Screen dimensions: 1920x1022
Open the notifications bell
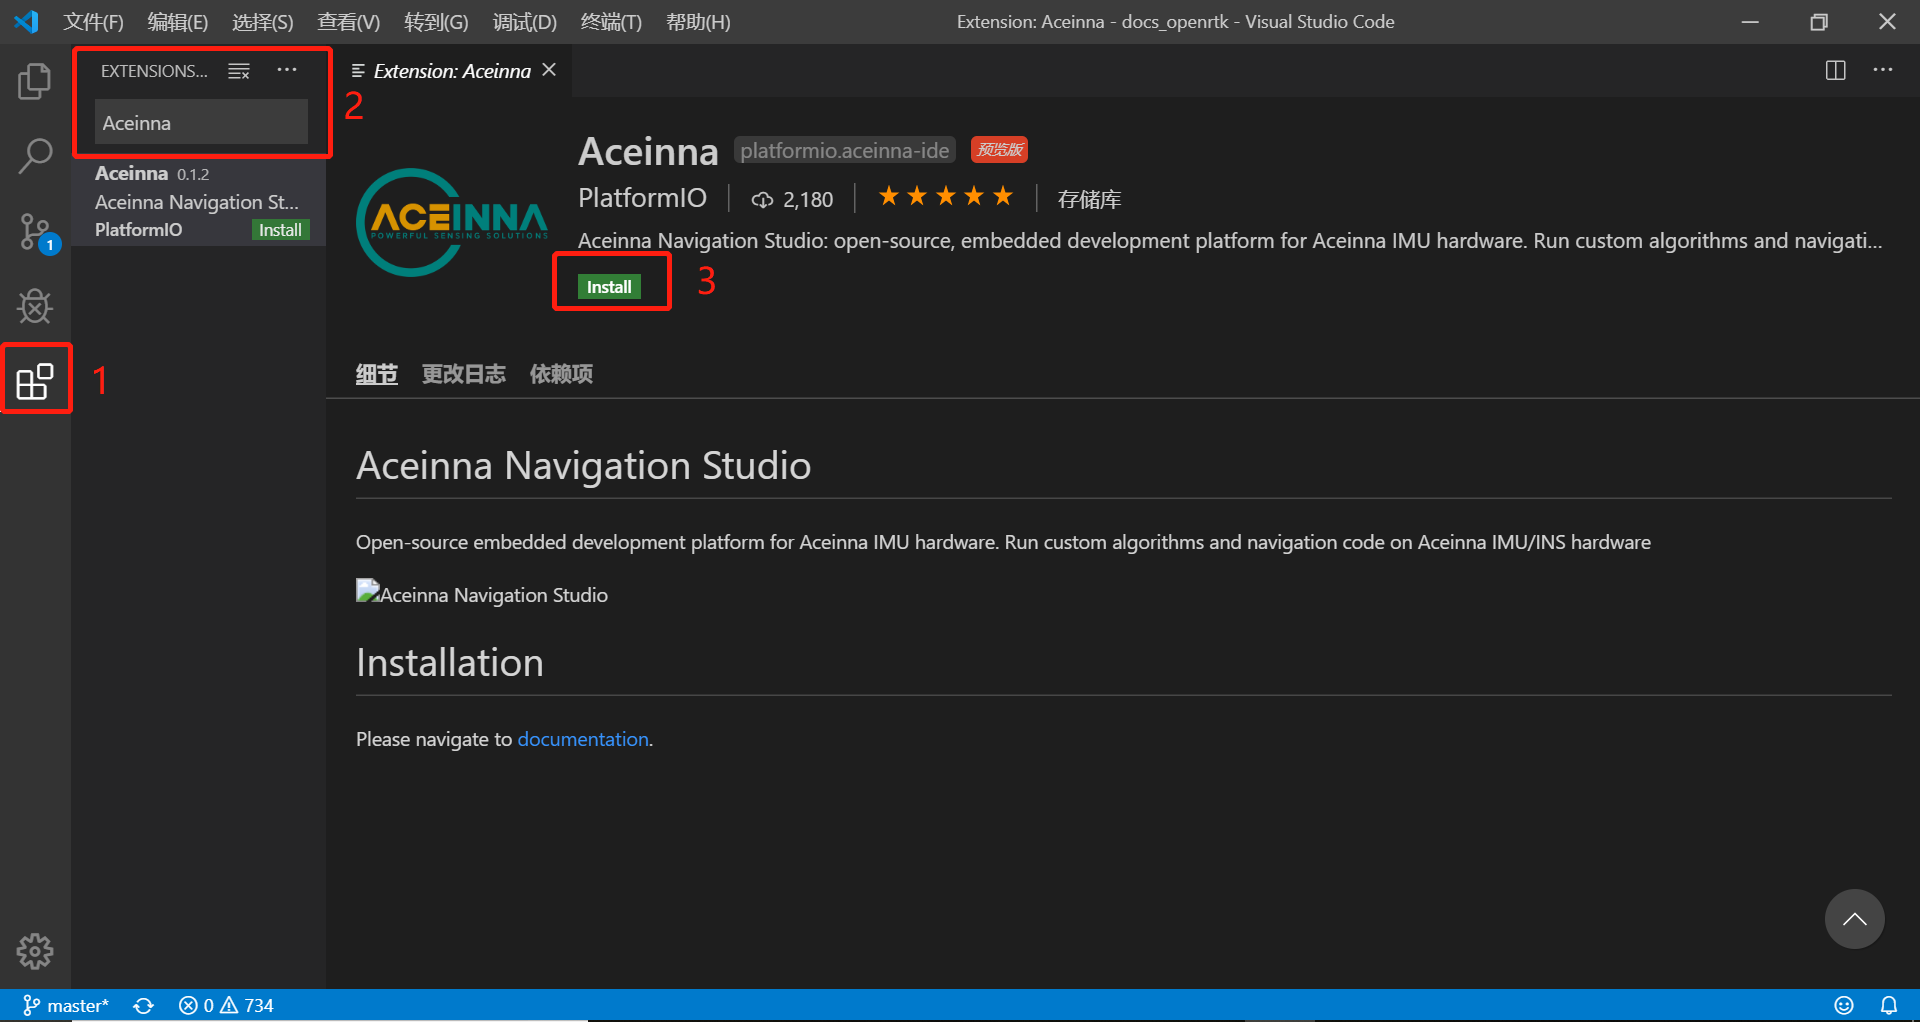point(1889,1005)
